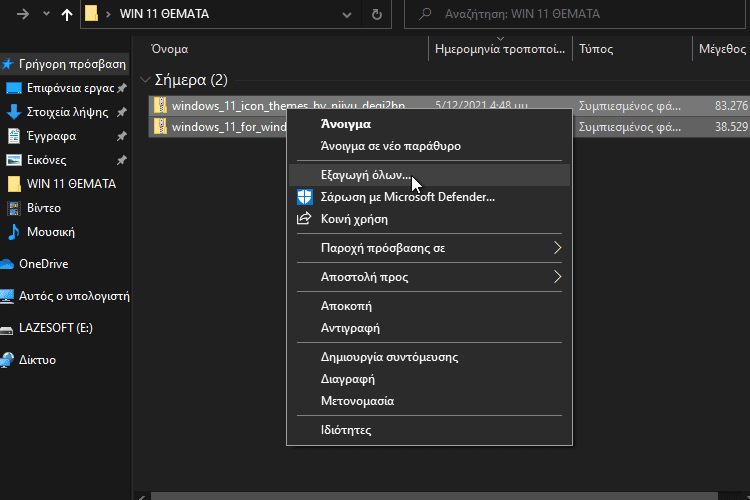Click the Quick access star icon
The image size is (750, 500).
coord(7,64)
